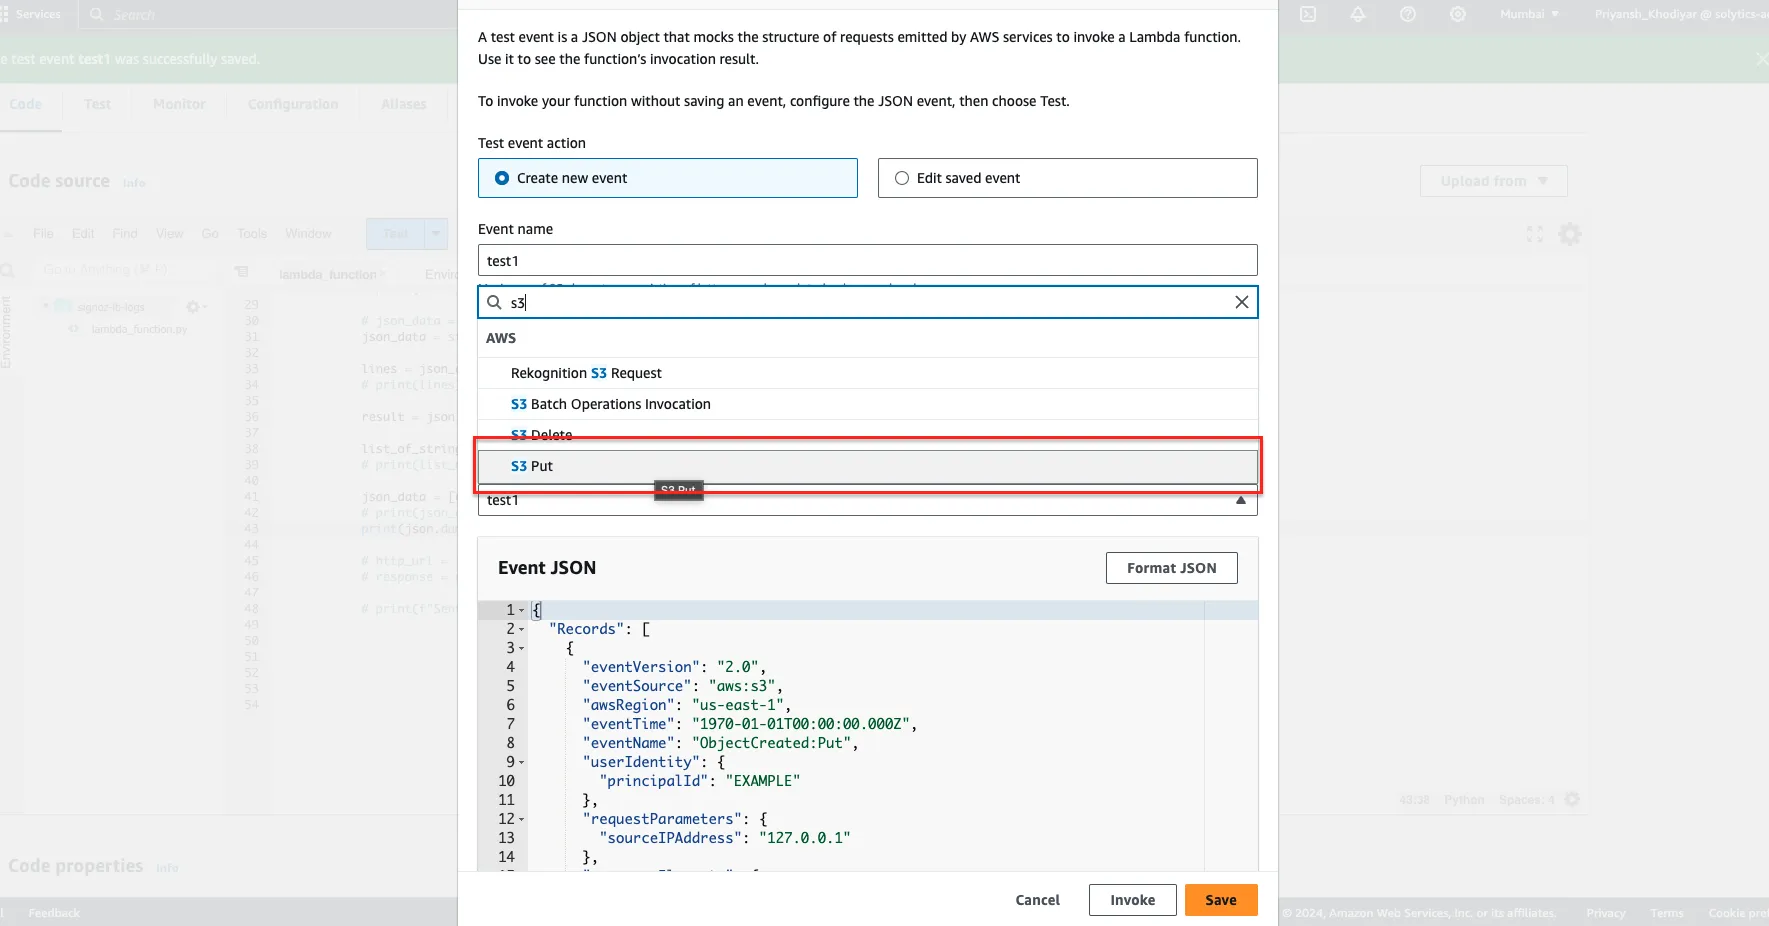Collapse JSON fold arrow on line 1
Image resolution: width=1769 pixels, height=926 pixels.
[522, 610]
